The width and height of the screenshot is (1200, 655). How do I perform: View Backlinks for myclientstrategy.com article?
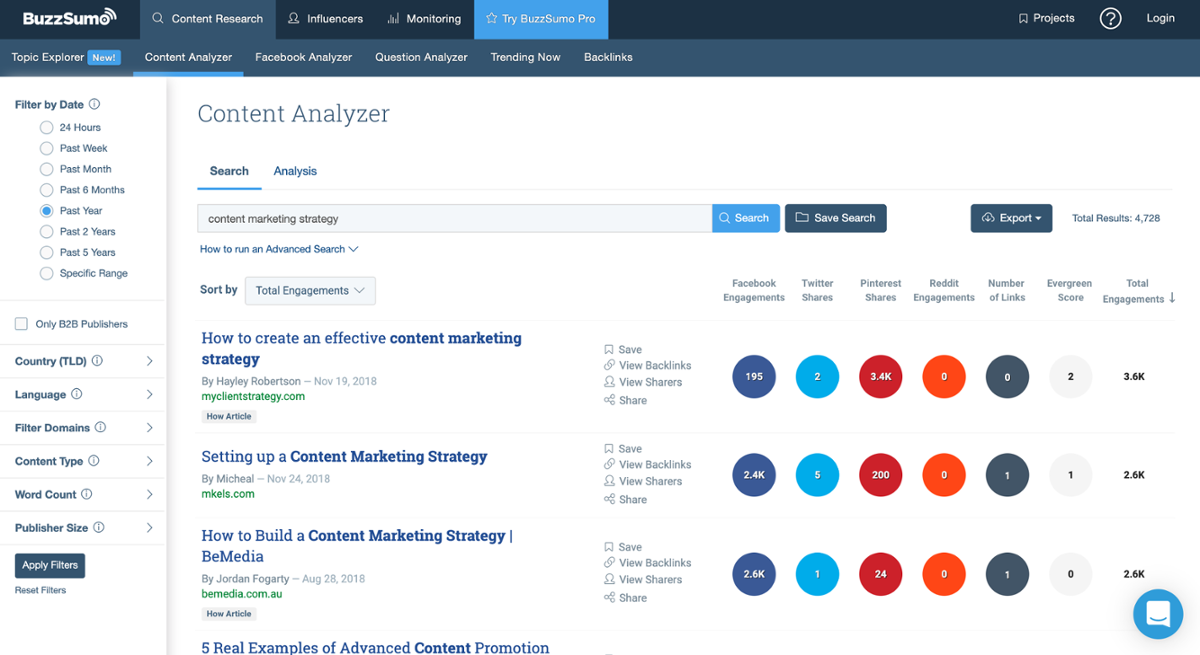click(647, 366)
